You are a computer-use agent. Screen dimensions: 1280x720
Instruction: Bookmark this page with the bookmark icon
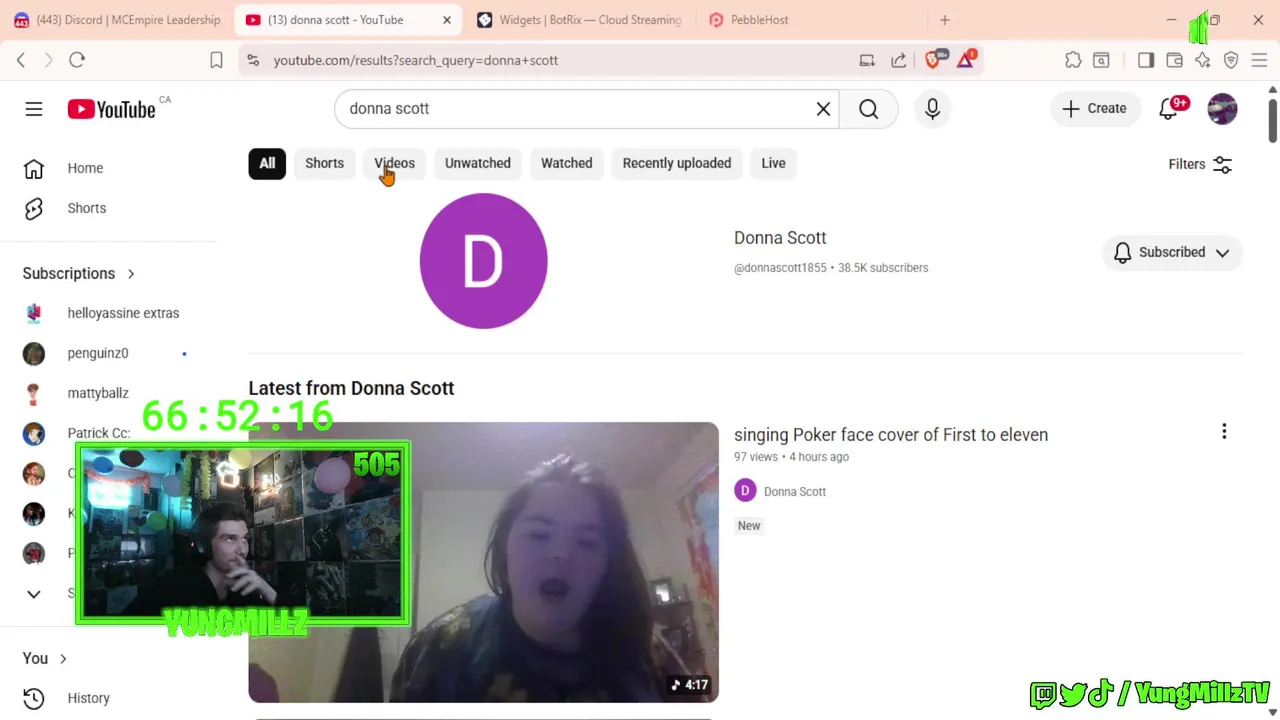coord(216,60)
